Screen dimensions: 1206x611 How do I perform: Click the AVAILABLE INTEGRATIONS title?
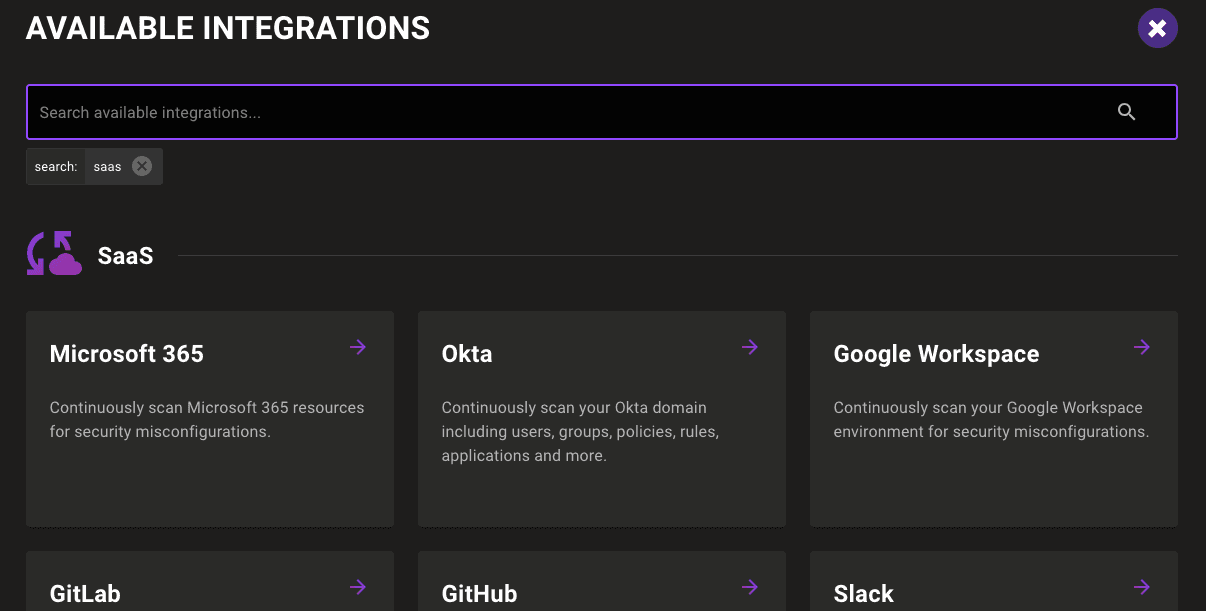228,28
